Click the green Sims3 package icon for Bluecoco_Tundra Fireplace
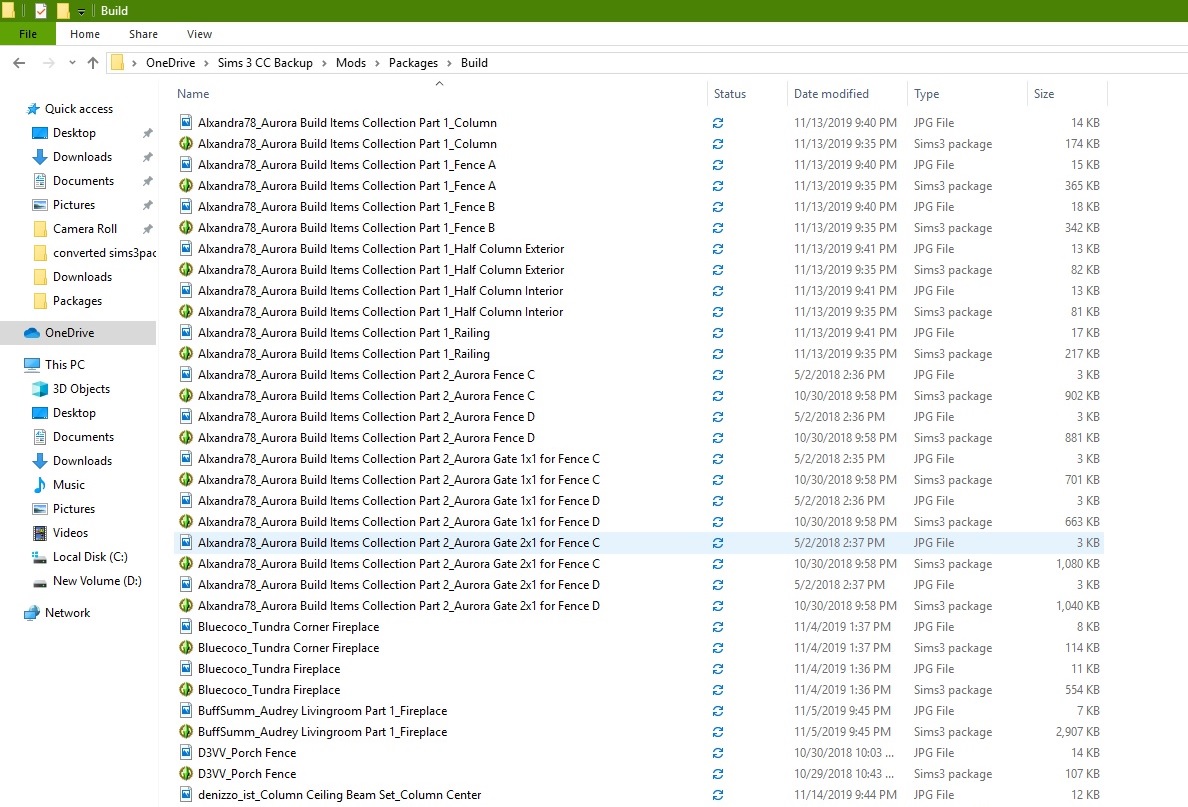The width and height of the screenshot is (1188, 807). 186,690
